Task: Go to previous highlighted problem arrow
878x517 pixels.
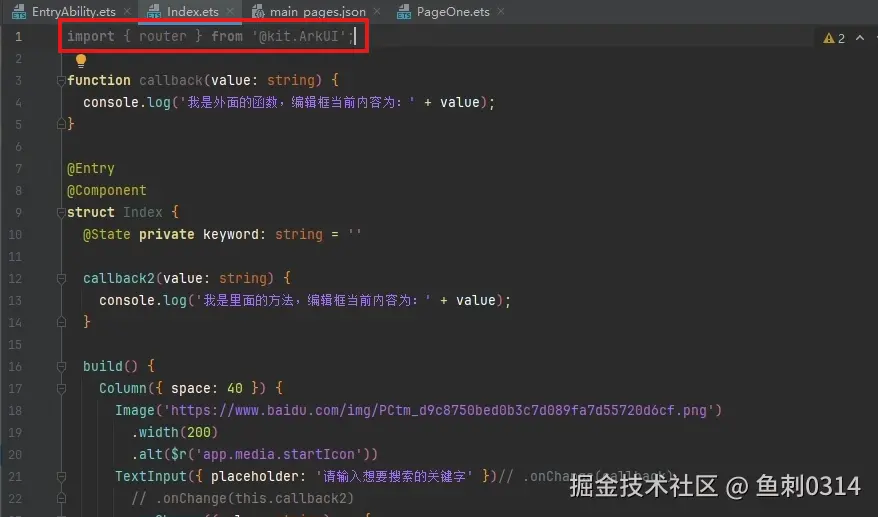Action: tap(860, 38)
